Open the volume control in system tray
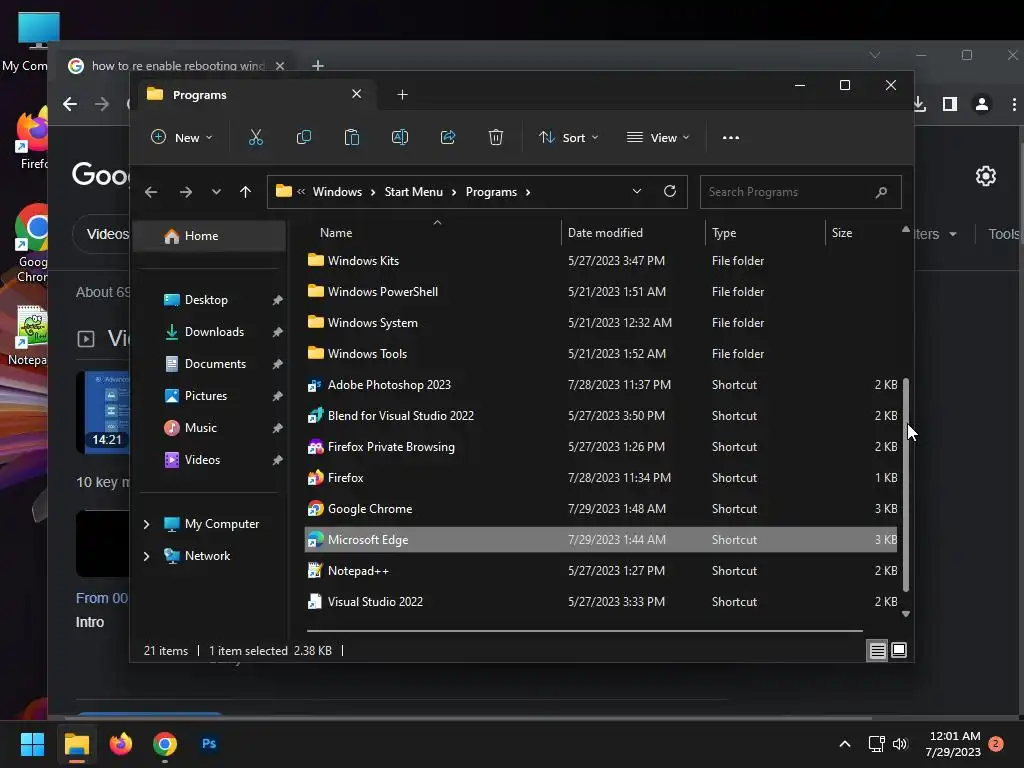Screen dimensions: 1024x768 900,744
